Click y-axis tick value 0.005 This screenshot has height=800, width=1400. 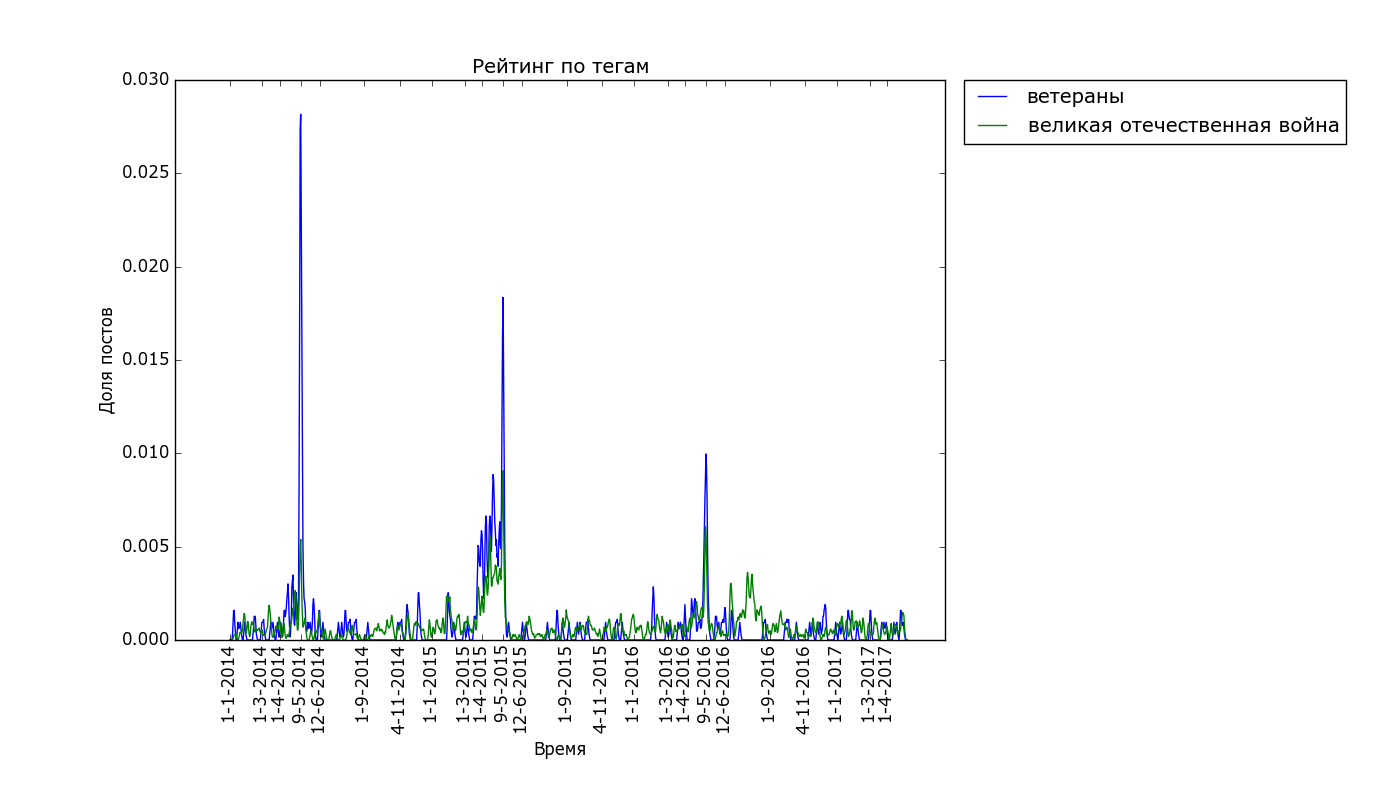coord(144,547)
